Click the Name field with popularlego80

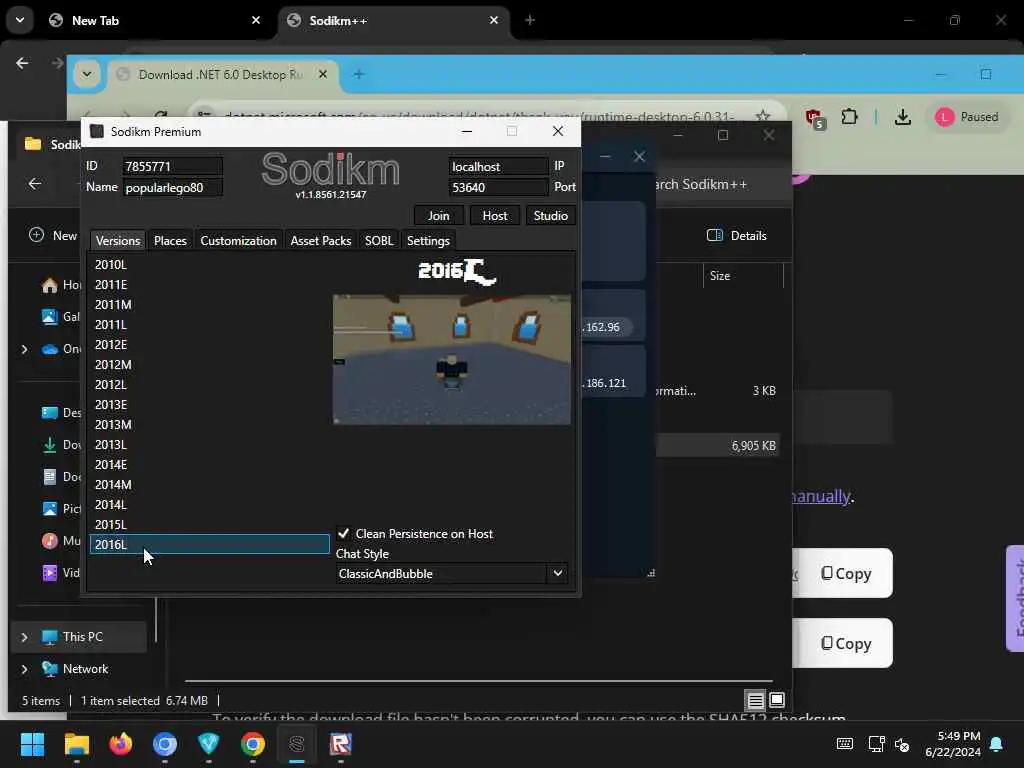click(x=172, y=187)
